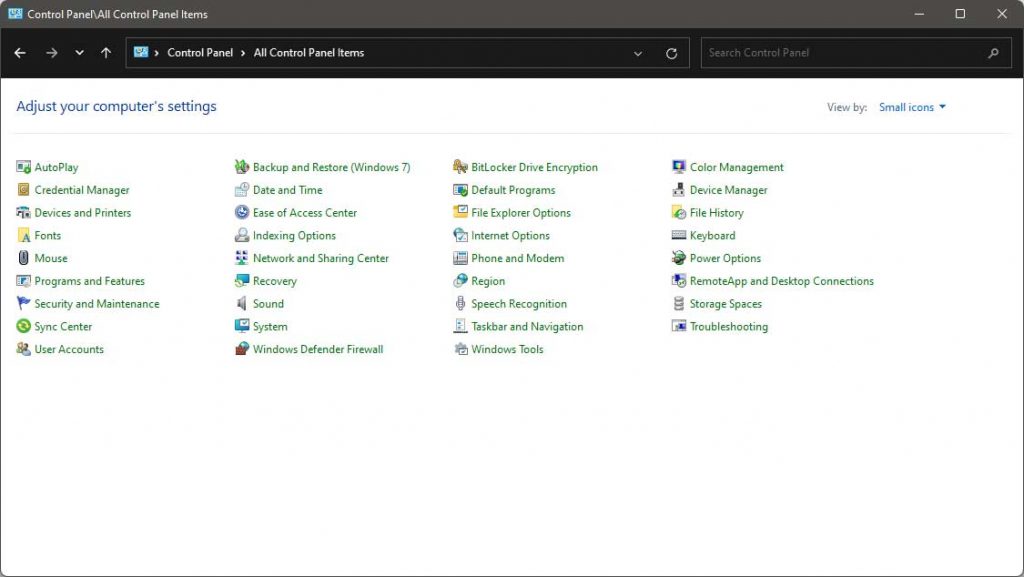The image size is (1024, 577).
Task: Go back with the back arrow
Action: (x=20, y=53)
